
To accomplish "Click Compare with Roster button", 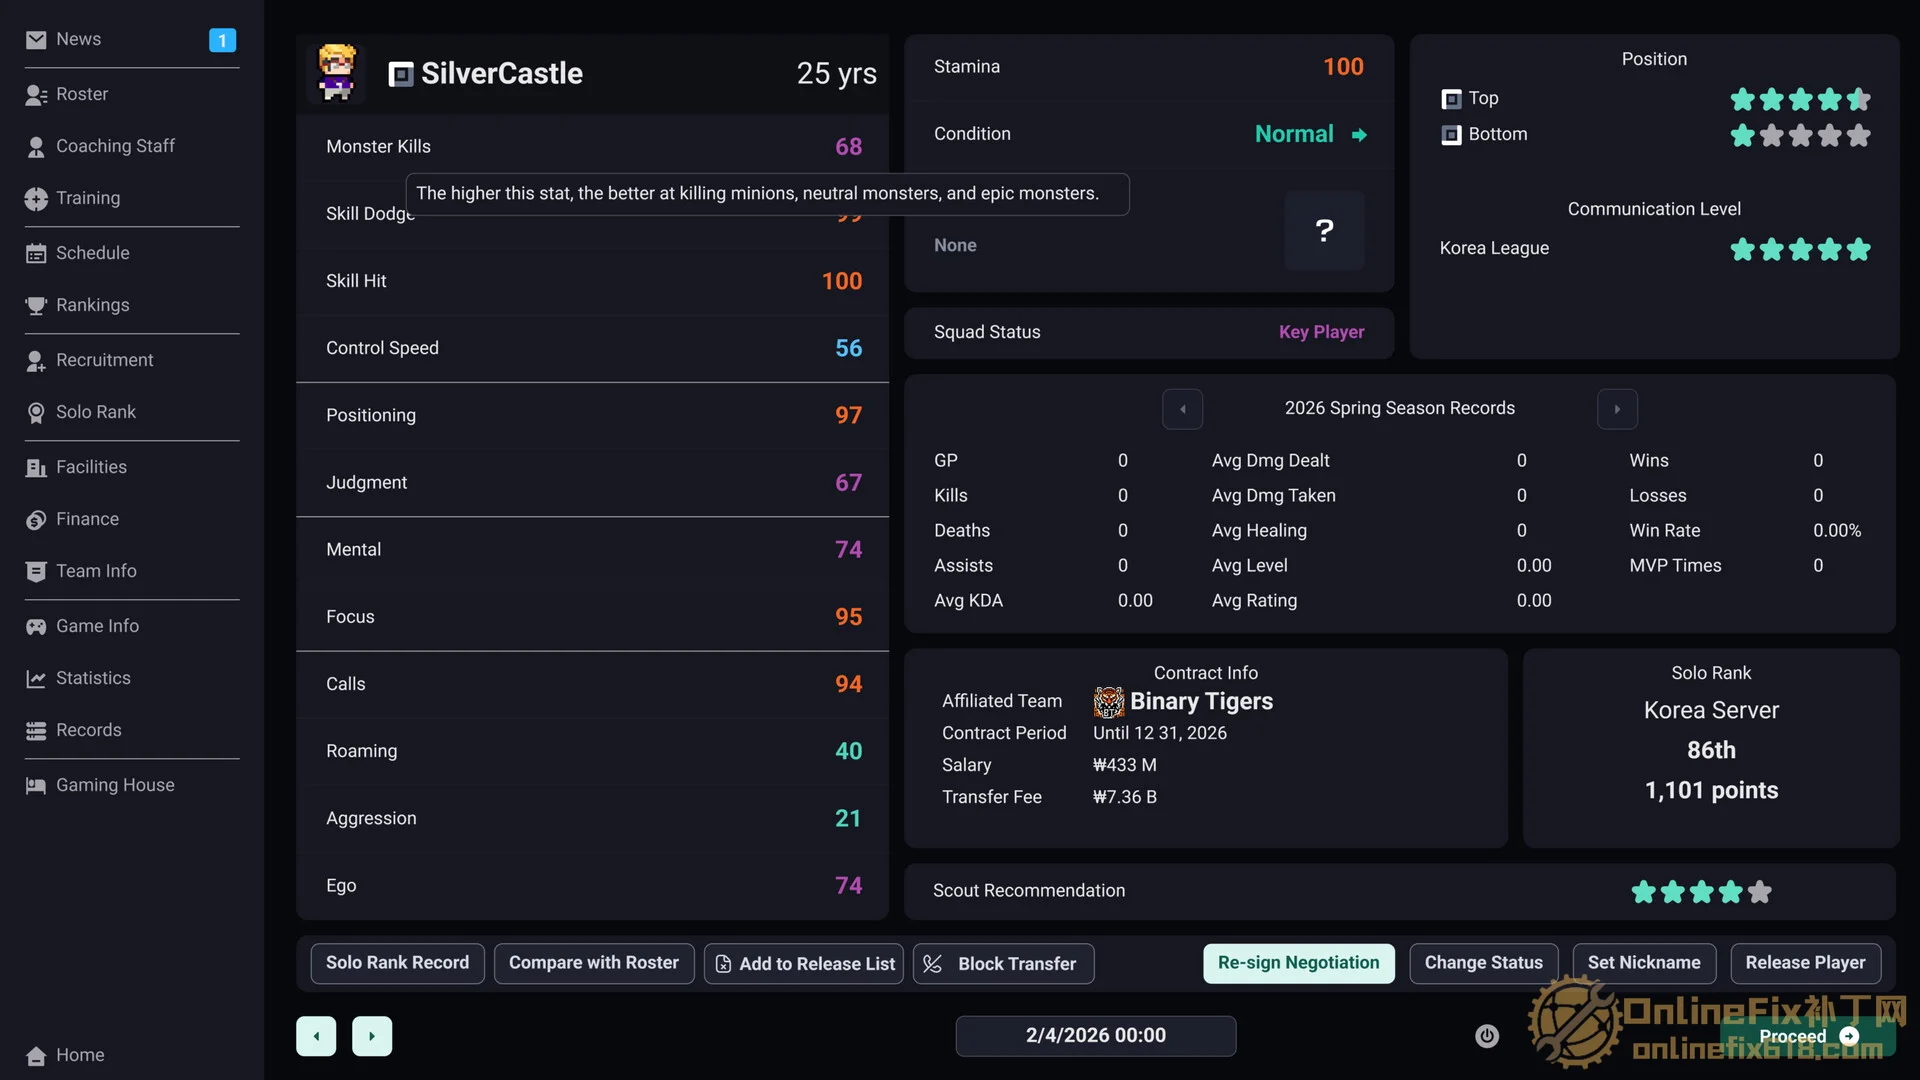I will (594, 963).
